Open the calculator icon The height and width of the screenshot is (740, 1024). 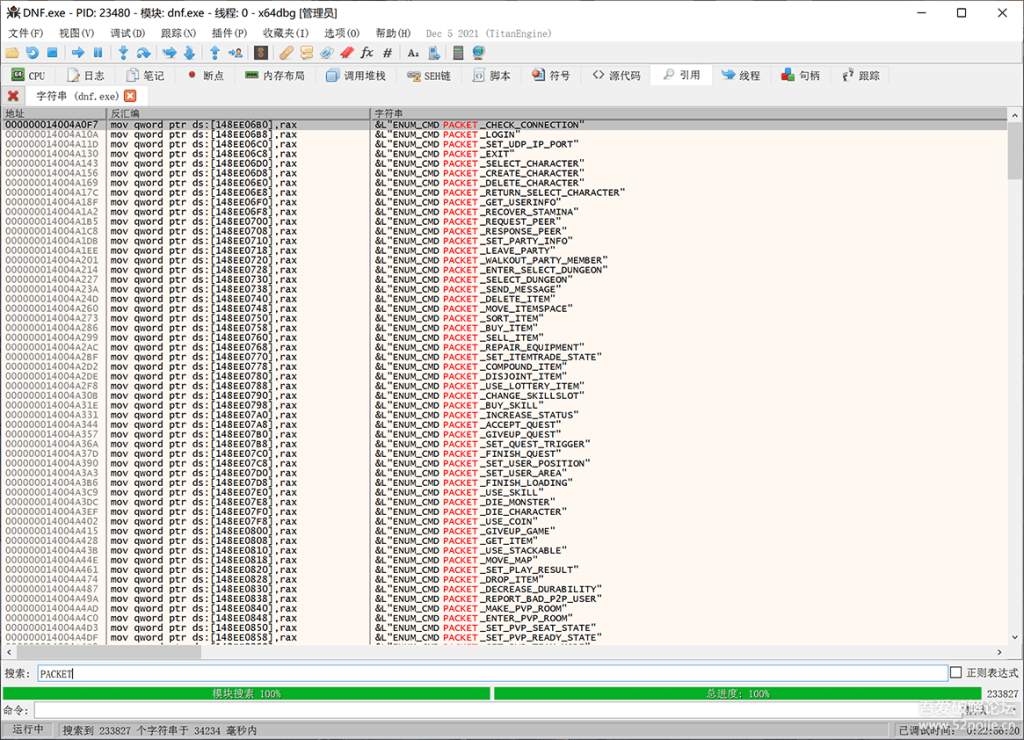[x=458, y=53]
